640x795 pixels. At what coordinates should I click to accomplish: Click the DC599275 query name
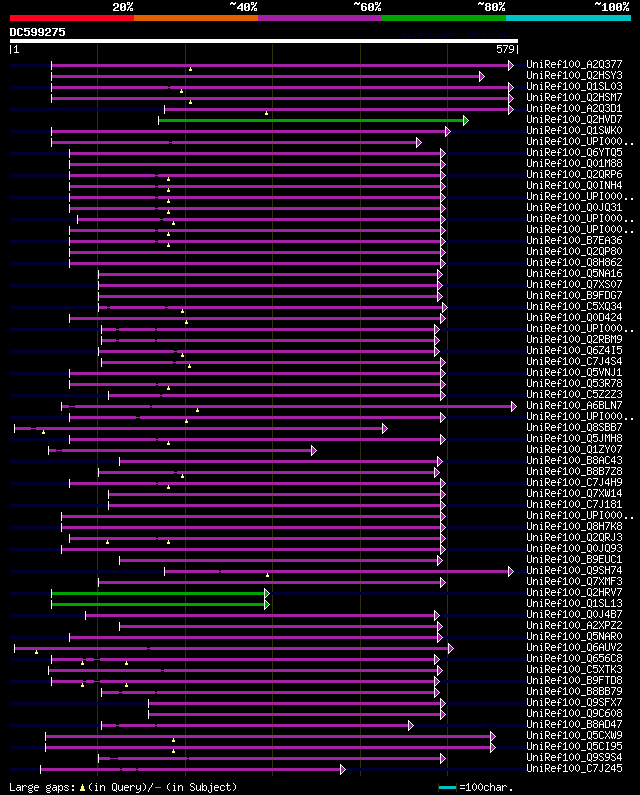pos(38,32)
